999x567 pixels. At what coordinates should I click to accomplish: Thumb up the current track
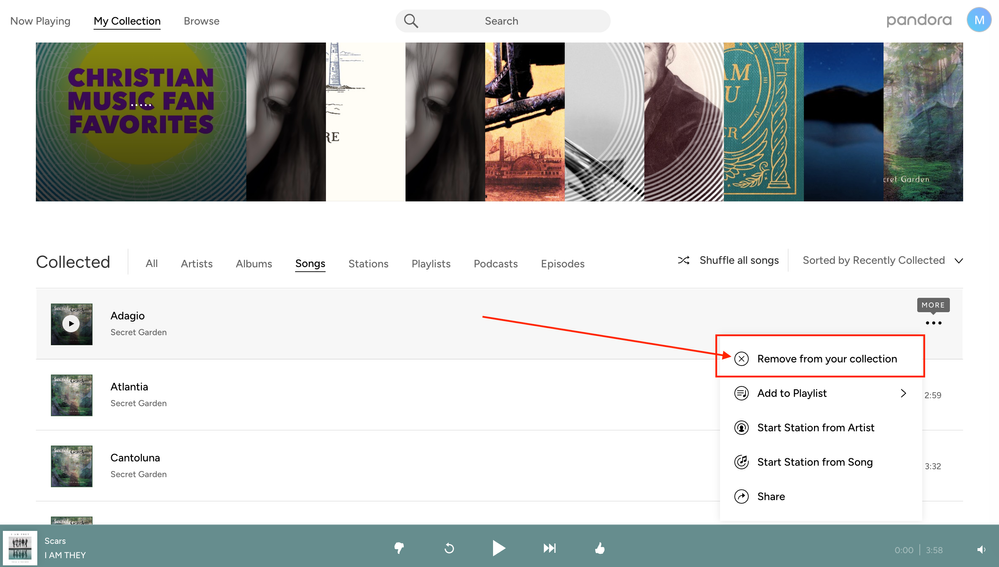point(600,548)
